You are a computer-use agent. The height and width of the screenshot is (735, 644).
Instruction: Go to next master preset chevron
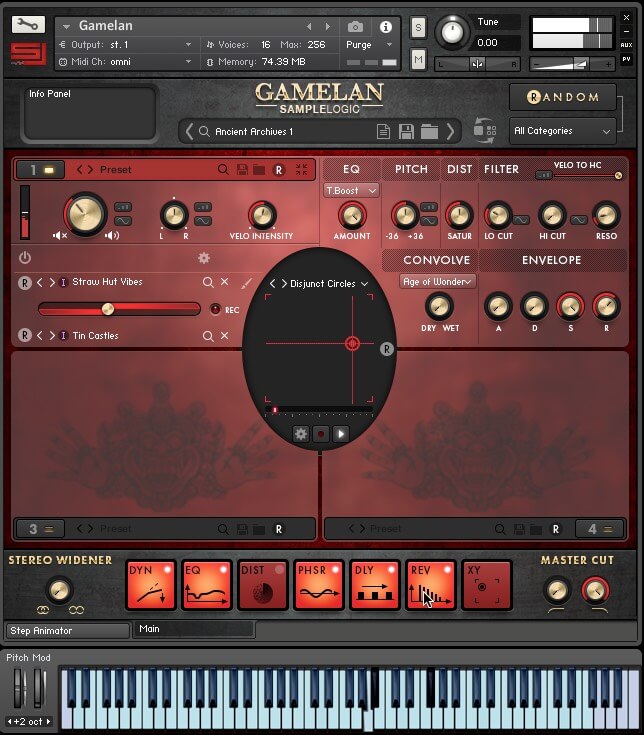click(x=450, y=132)
